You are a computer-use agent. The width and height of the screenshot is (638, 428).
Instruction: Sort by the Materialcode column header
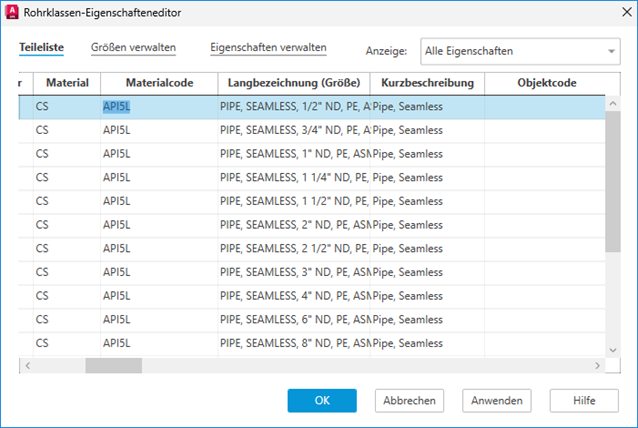click(x=159, y=82)
